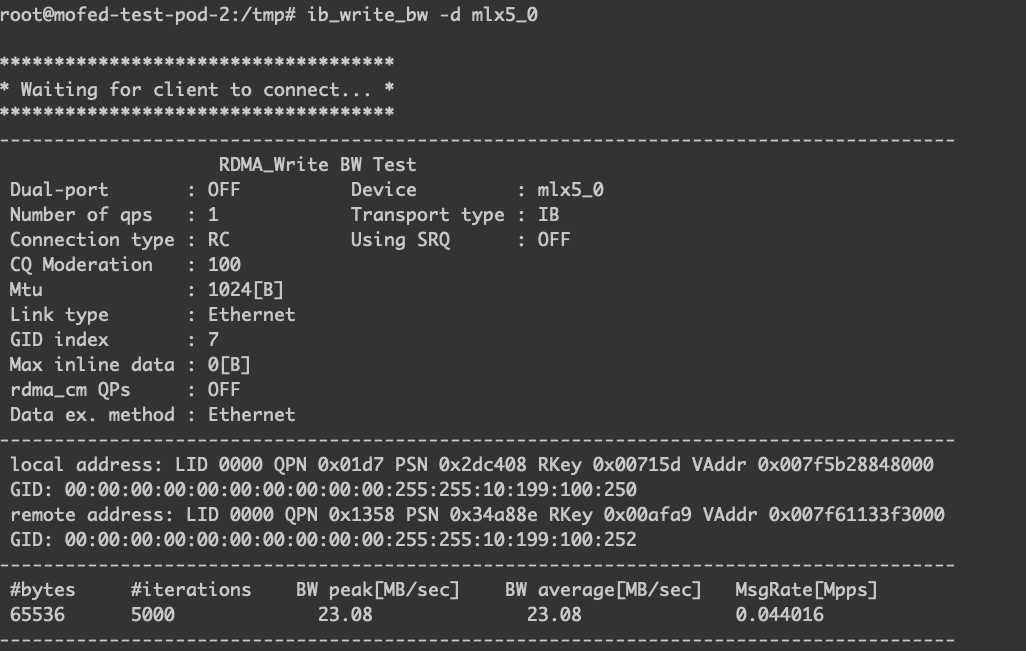The image size is (1026, 651).
Task: Click the rdma_cm QPs OFF value
Action: pyautogui.click(x=224, y=389)
